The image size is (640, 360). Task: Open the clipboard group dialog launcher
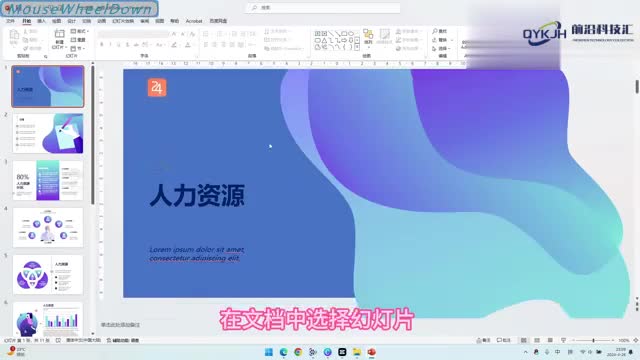point(46,56)
